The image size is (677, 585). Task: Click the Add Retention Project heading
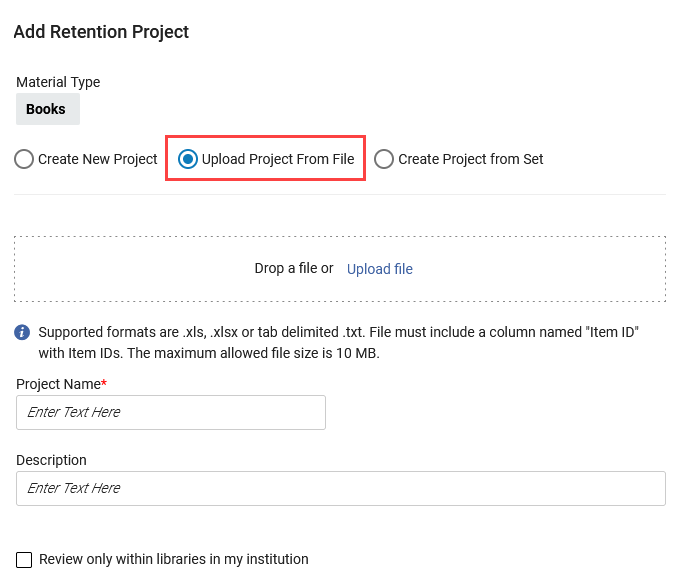click(x=101, y=32)
